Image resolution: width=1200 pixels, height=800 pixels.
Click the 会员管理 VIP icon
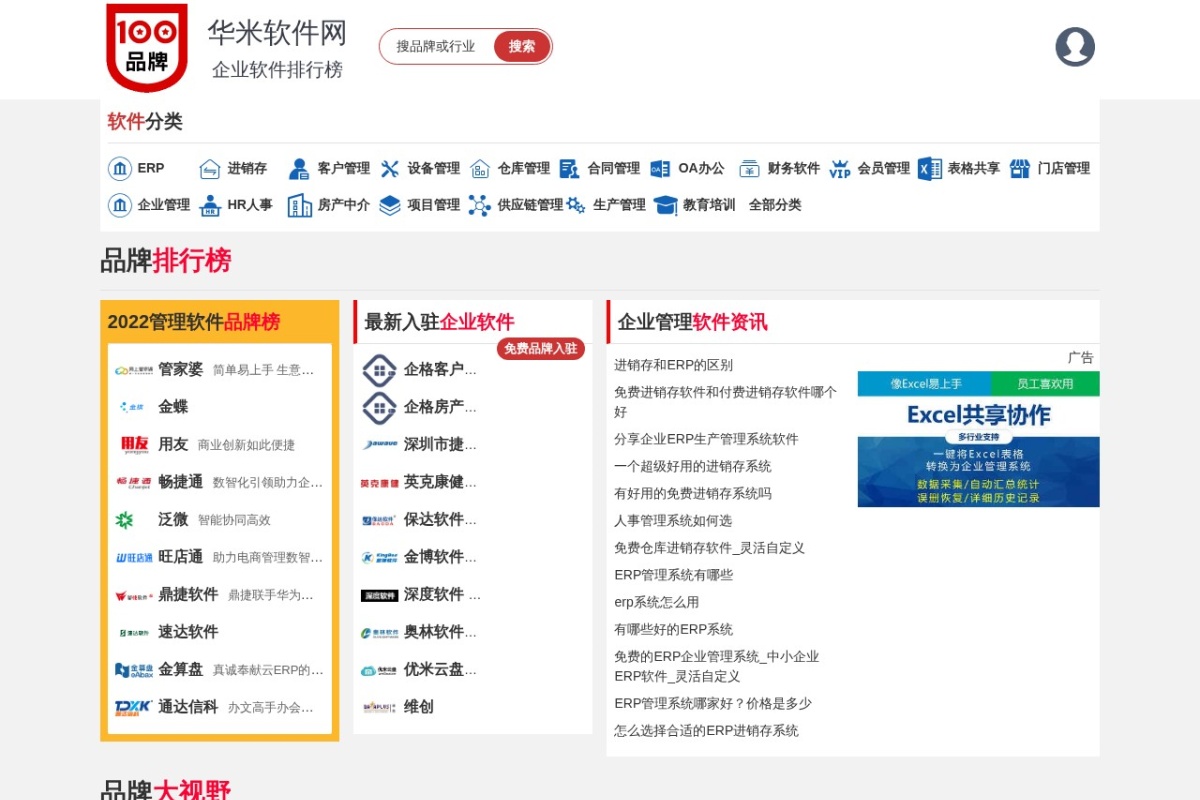point(840,168)
